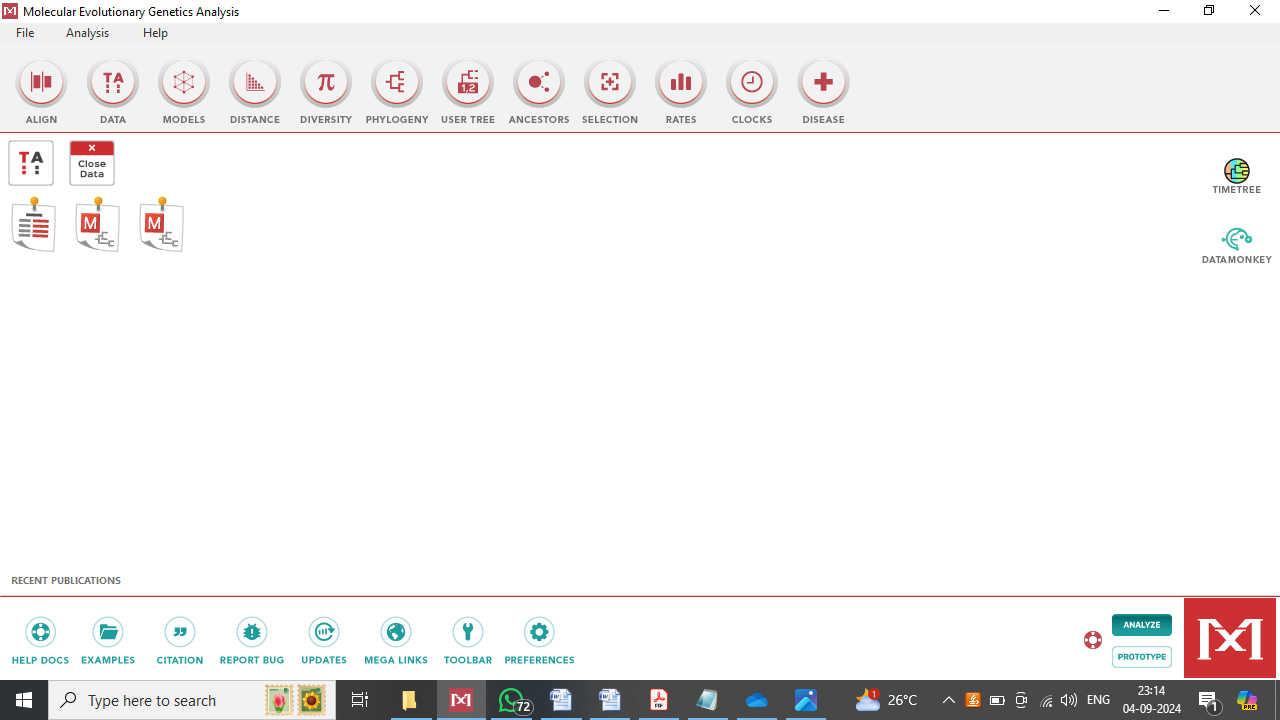Open the second pinned MEGA tree result
The width and height of the screenshot is (1280, 720).
(161, 225)
